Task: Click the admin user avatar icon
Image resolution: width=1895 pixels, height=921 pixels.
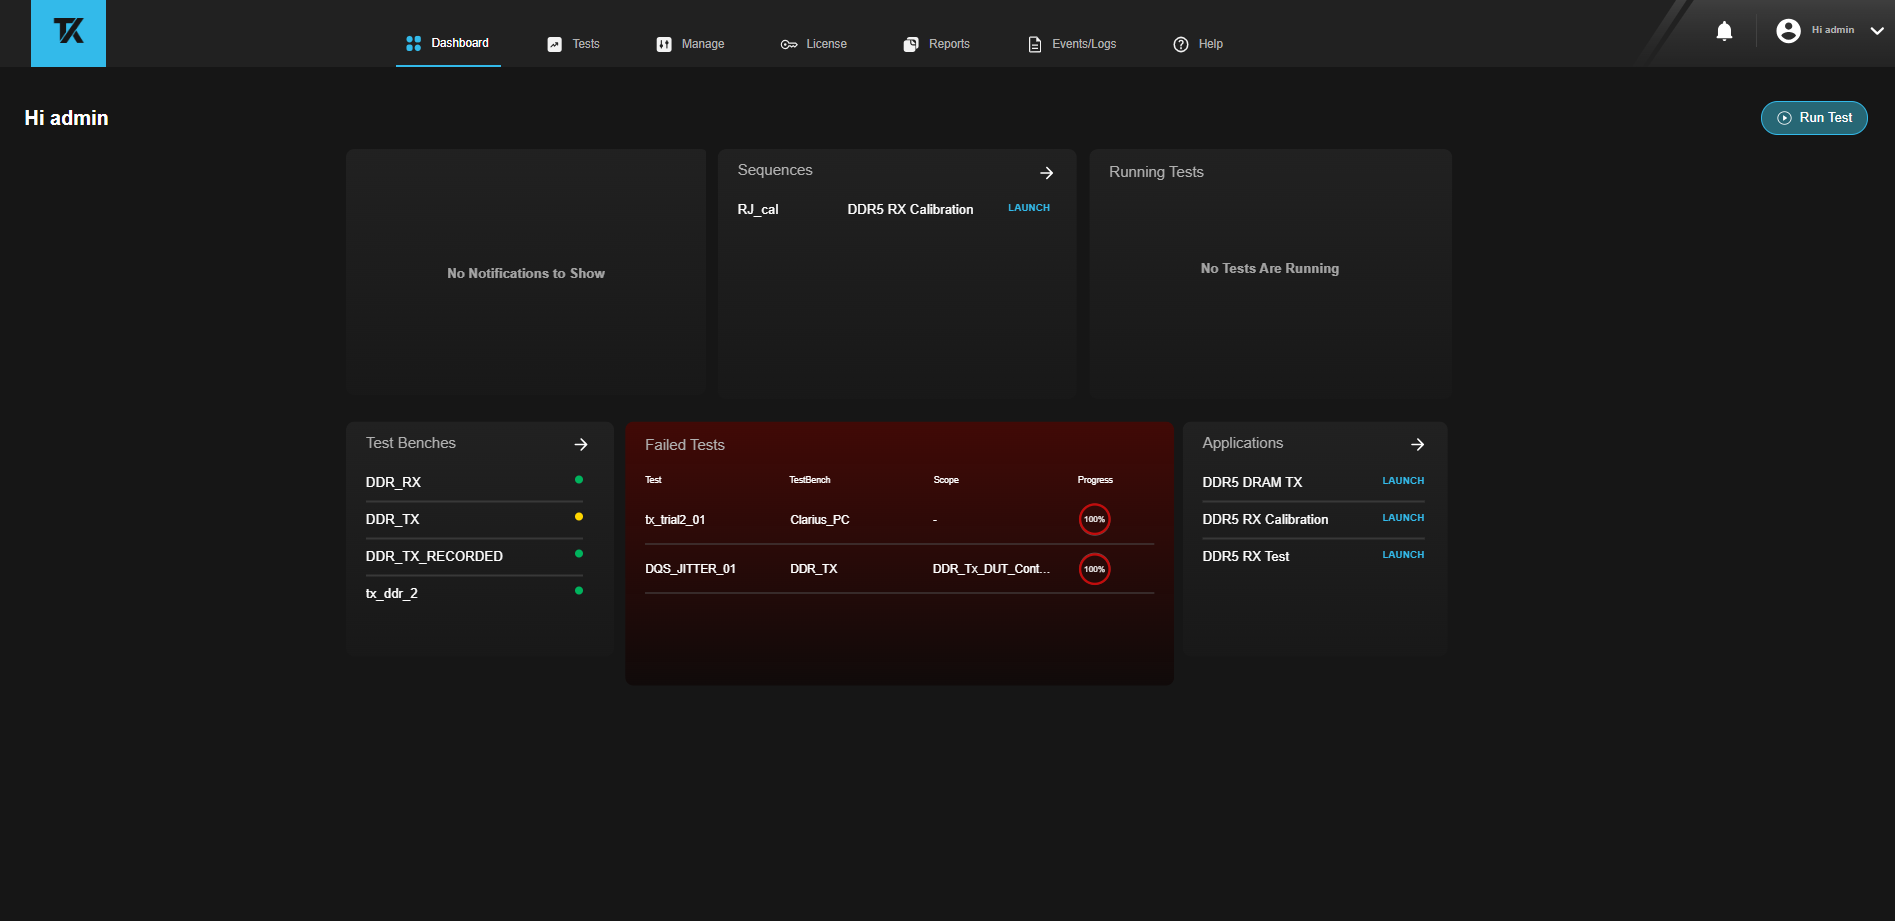Action: 1788,31
